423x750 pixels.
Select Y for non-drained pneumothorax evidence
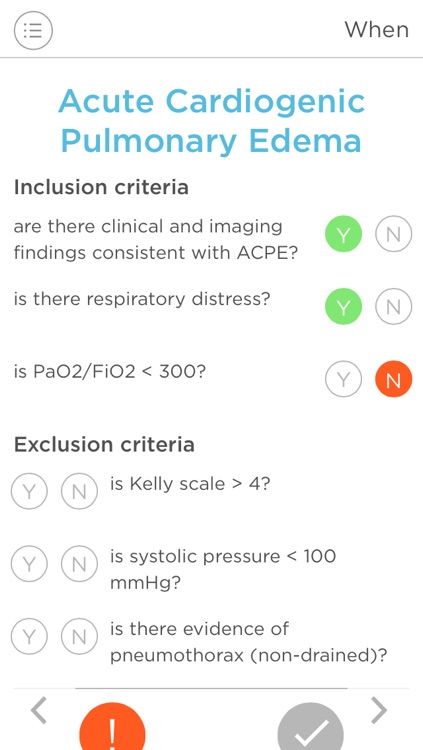(x=30, y=636)
